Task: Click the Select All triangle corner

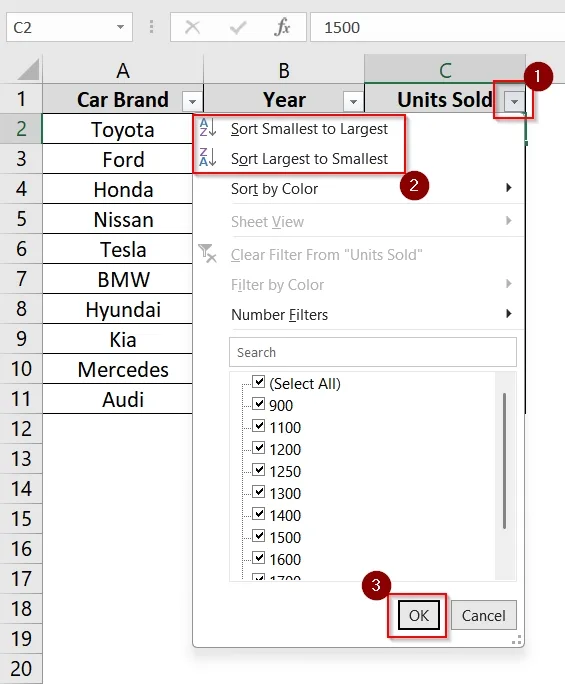Action: (29, 70)
